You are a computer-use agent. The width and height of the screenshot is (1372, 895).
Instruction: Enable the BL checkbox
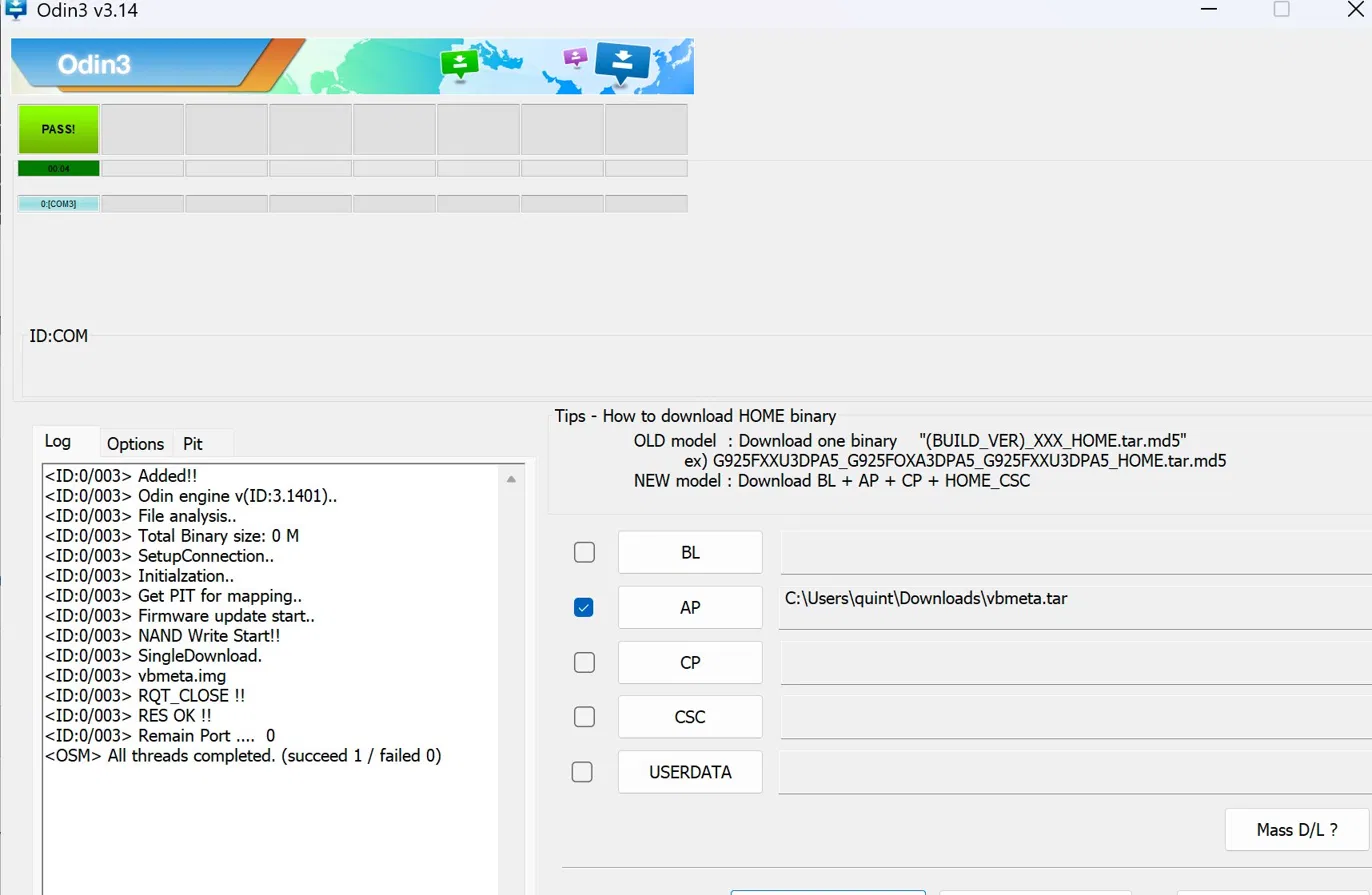click(x=584, y=553)
